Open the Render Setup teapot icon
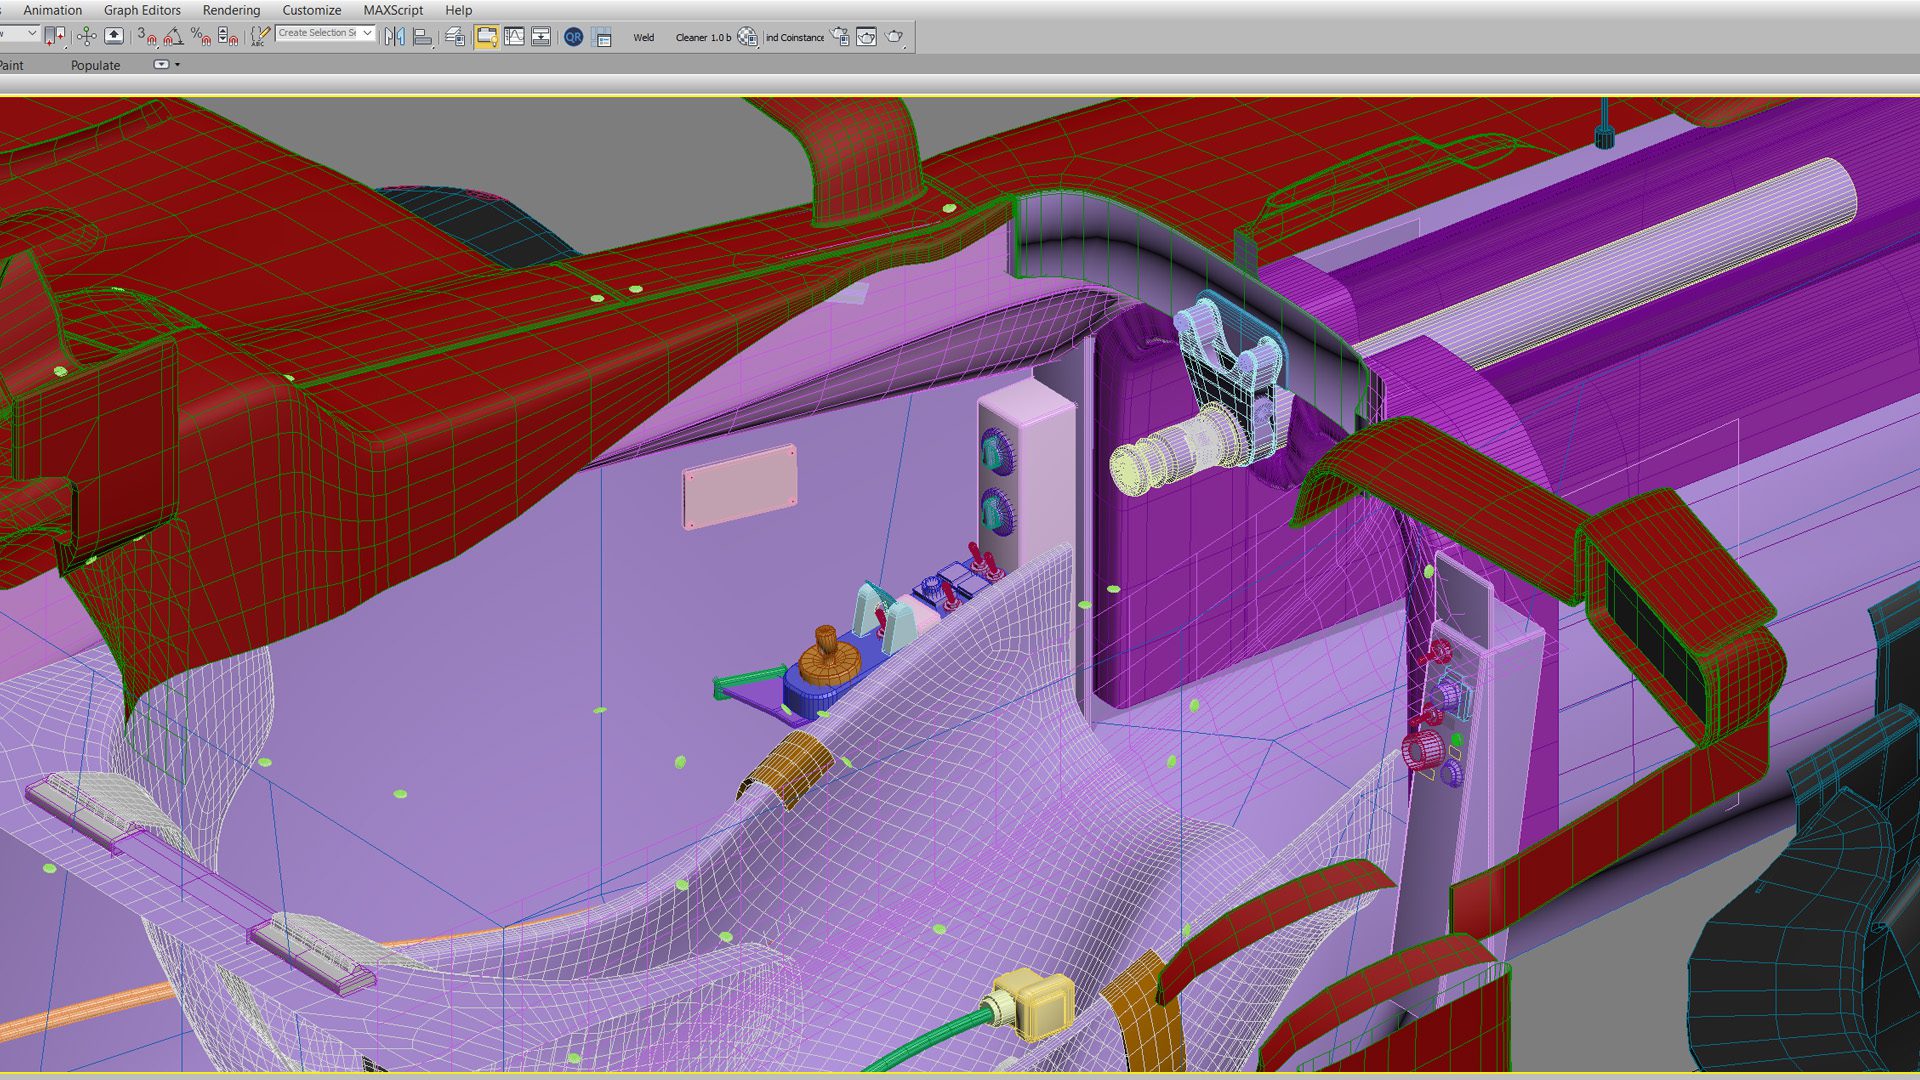1920x1080 pixels. click(840, 37)
